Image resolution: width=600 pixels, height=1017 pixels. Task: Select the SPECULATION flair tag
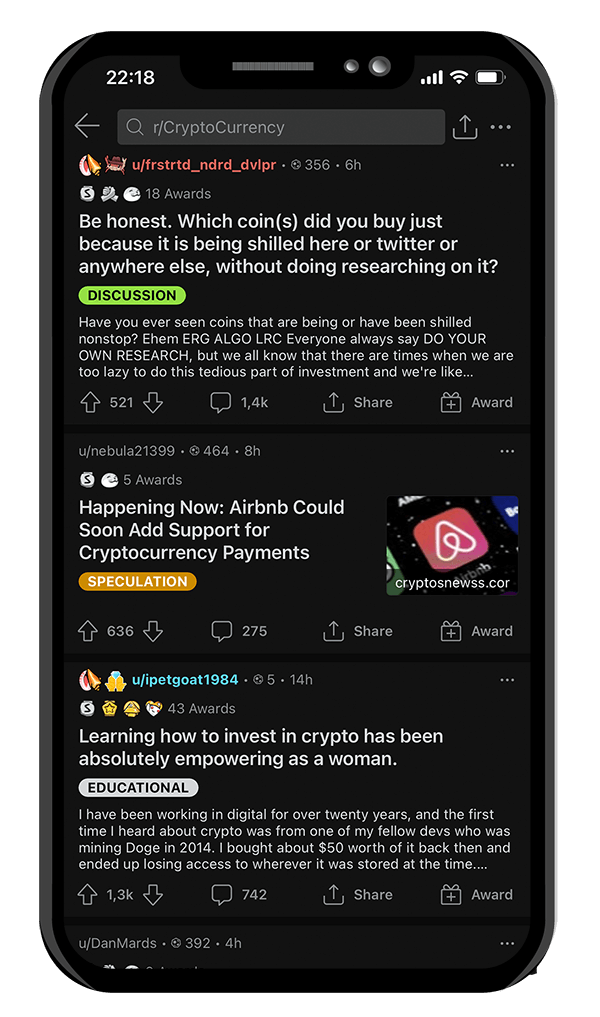click(x=137, y=580)
